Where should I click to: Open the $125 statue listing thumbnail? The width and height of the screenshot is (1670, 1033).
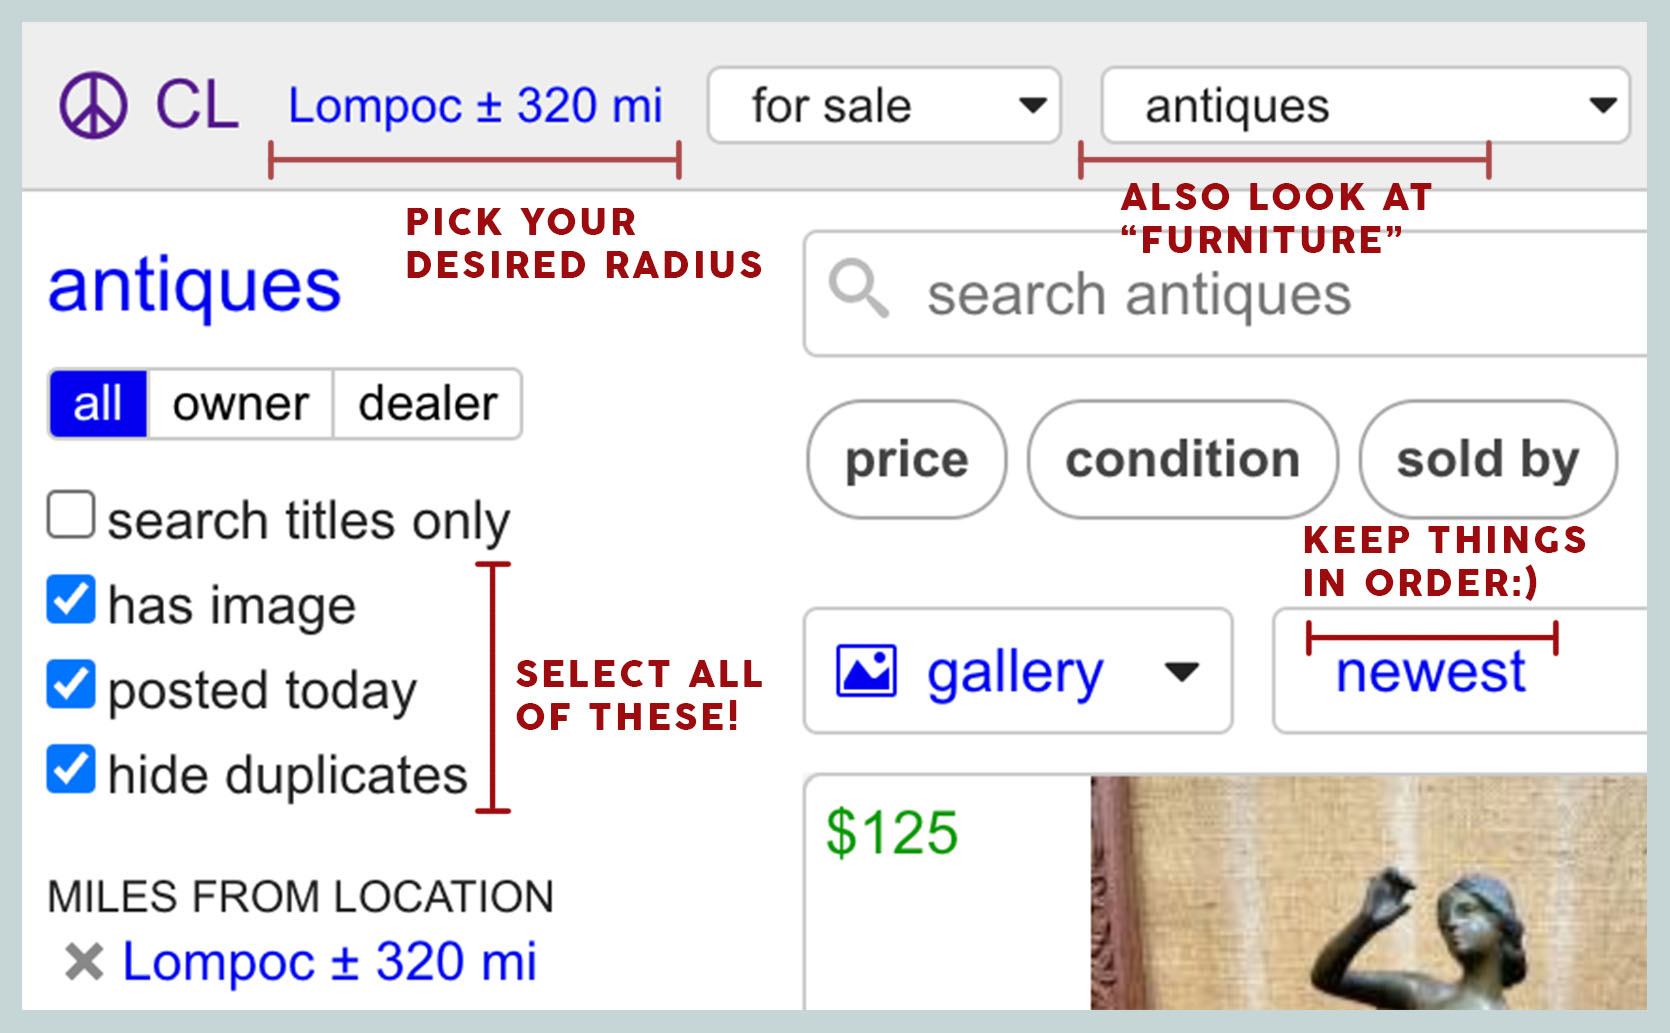(x=1369, y=892)
